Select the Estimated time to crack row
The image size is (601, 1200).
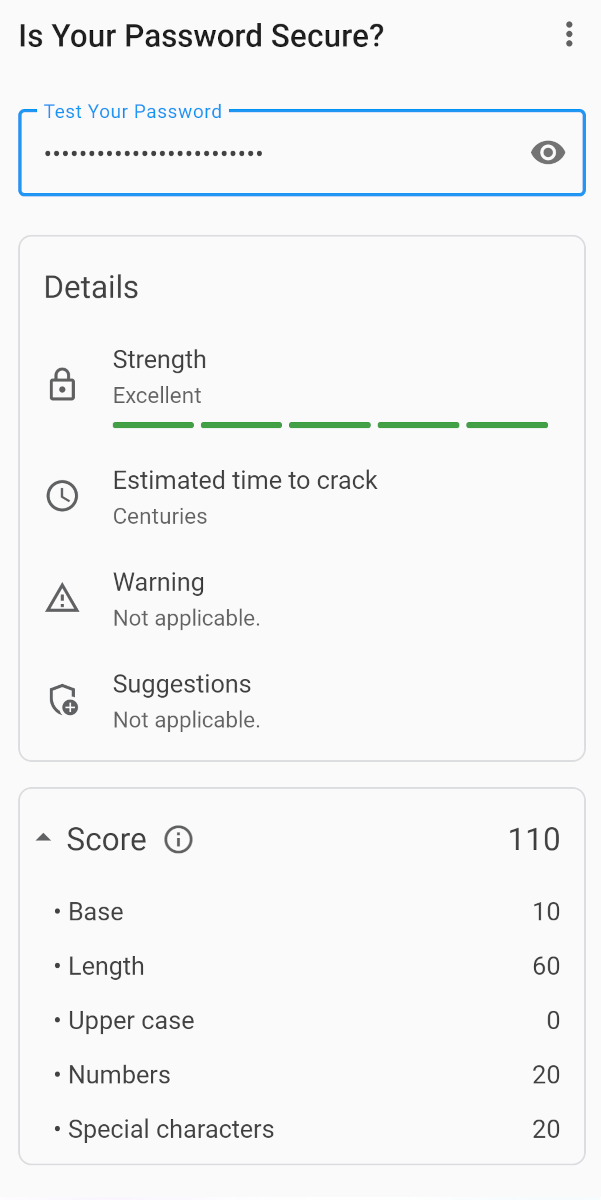coord(245,481)
